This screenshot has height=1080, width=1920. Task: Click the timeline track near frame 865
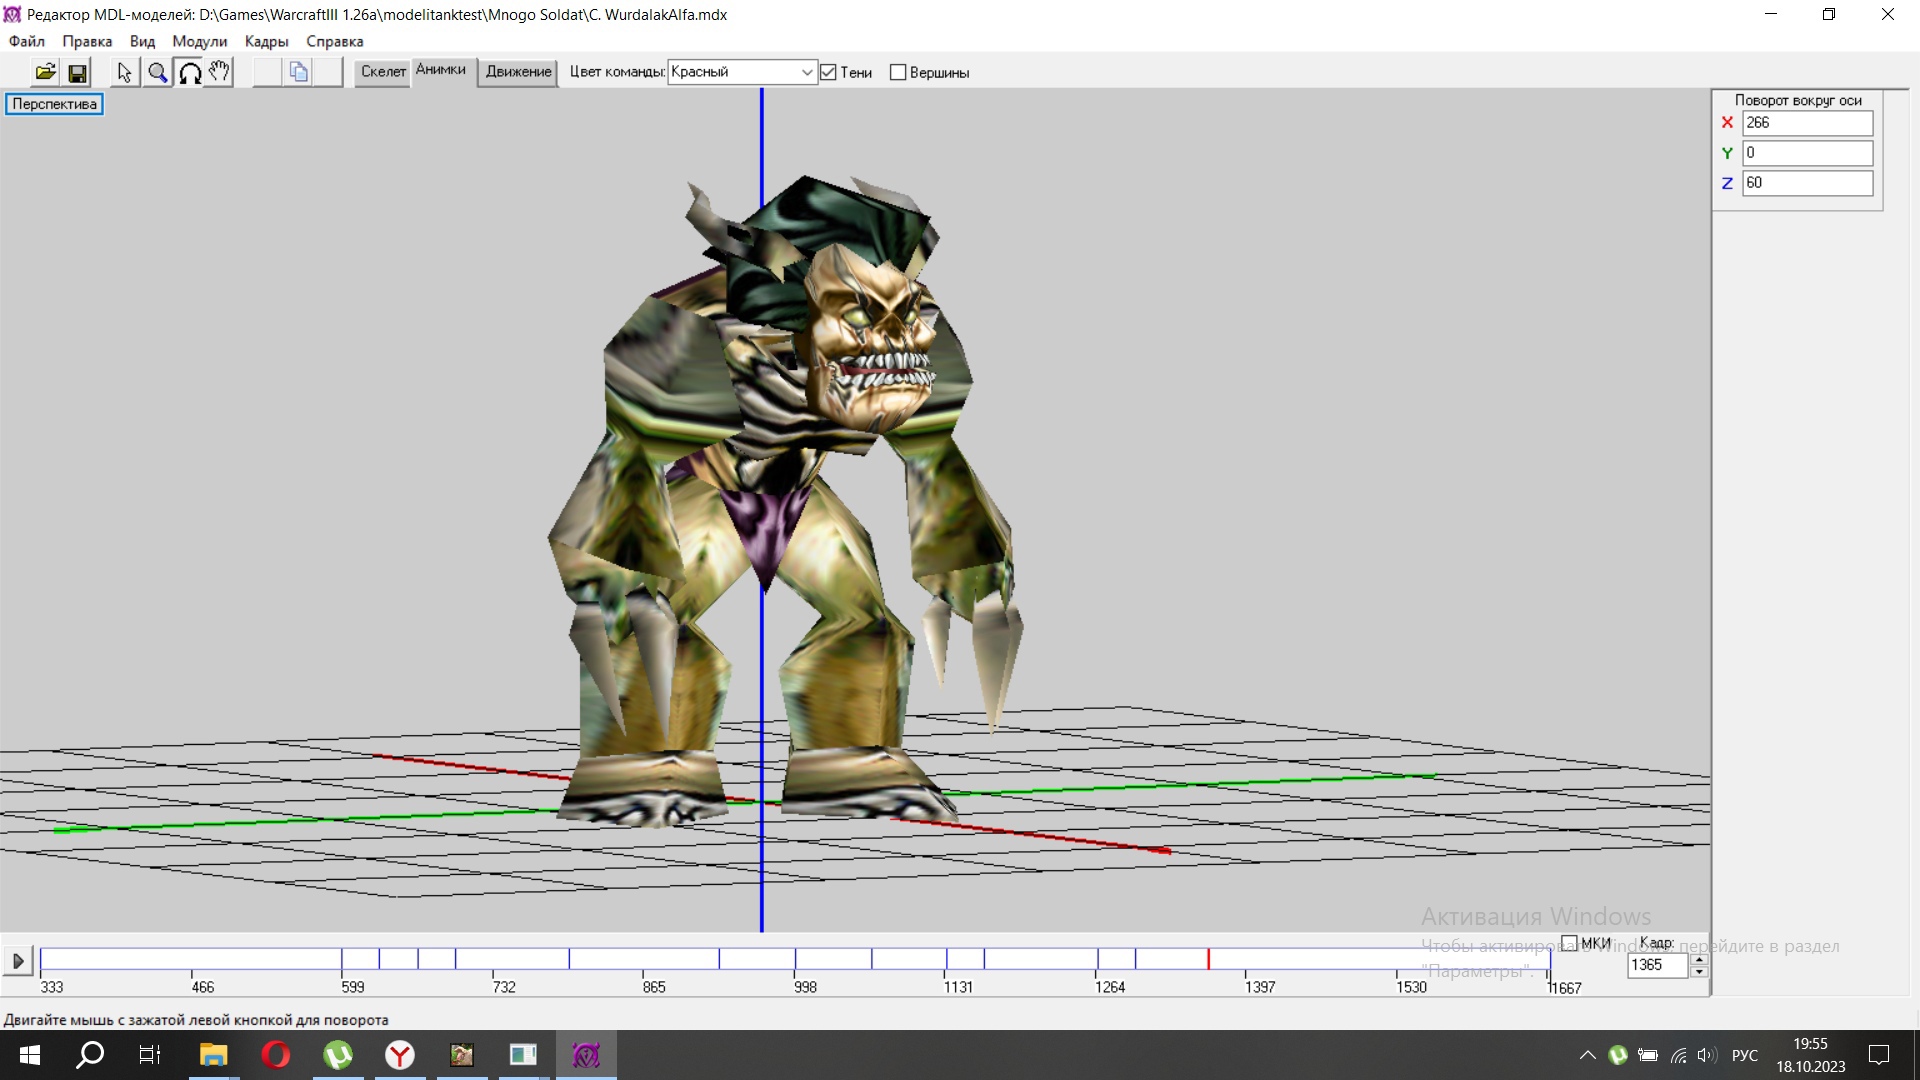coord(643,959)
